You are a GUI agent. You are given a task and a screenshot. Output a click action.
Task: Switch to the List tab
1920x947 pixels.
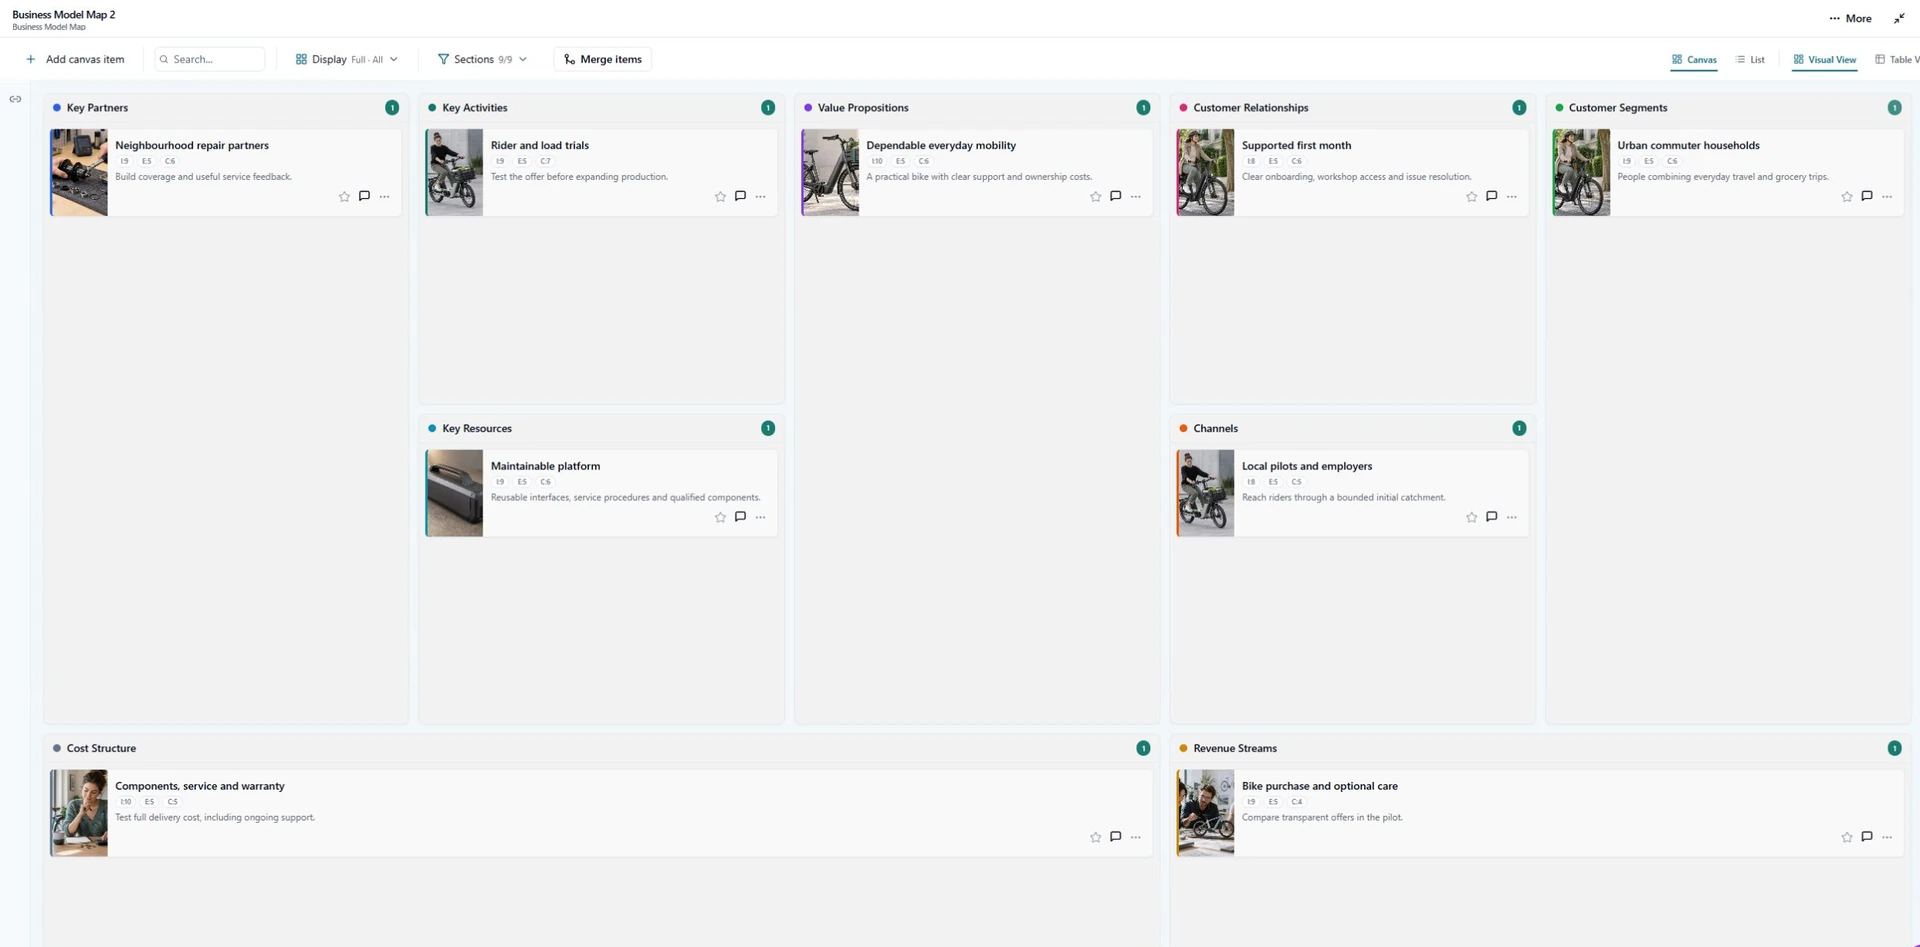tap(1750, 60)
